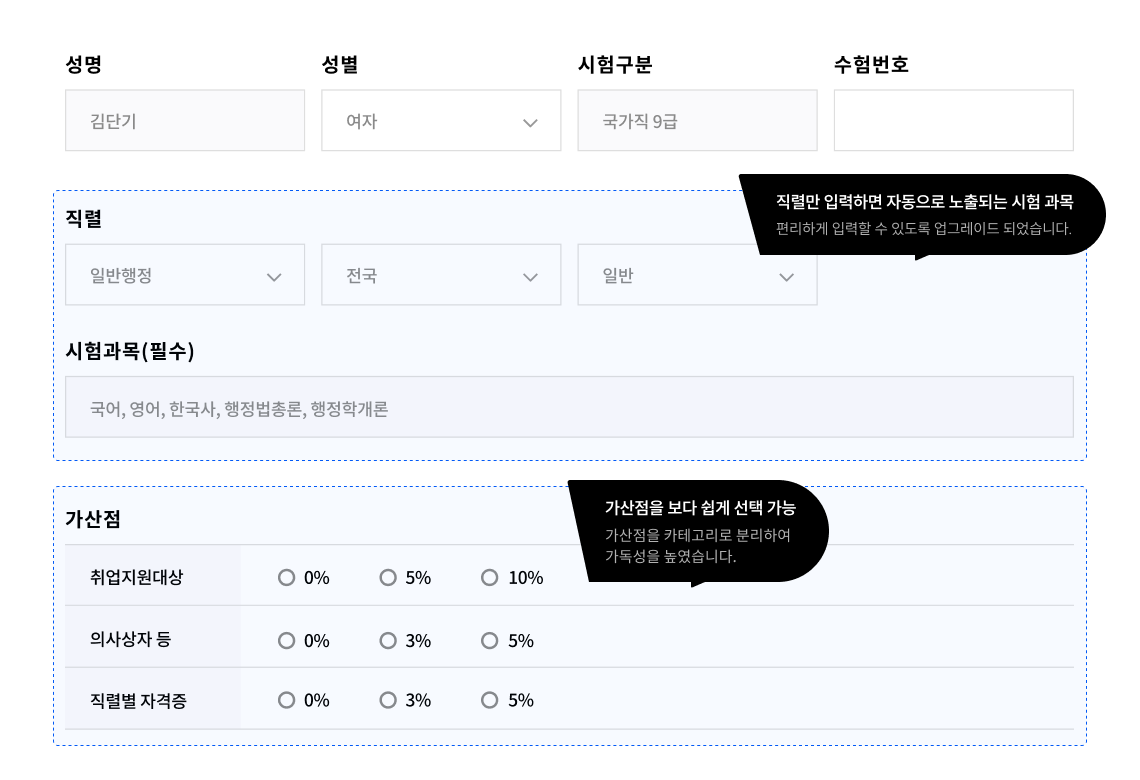The height and width of the screenshot is (780, 1140).
Task: Click the 가산점 category tooltip bubble
Action: (x=699, y=531)
